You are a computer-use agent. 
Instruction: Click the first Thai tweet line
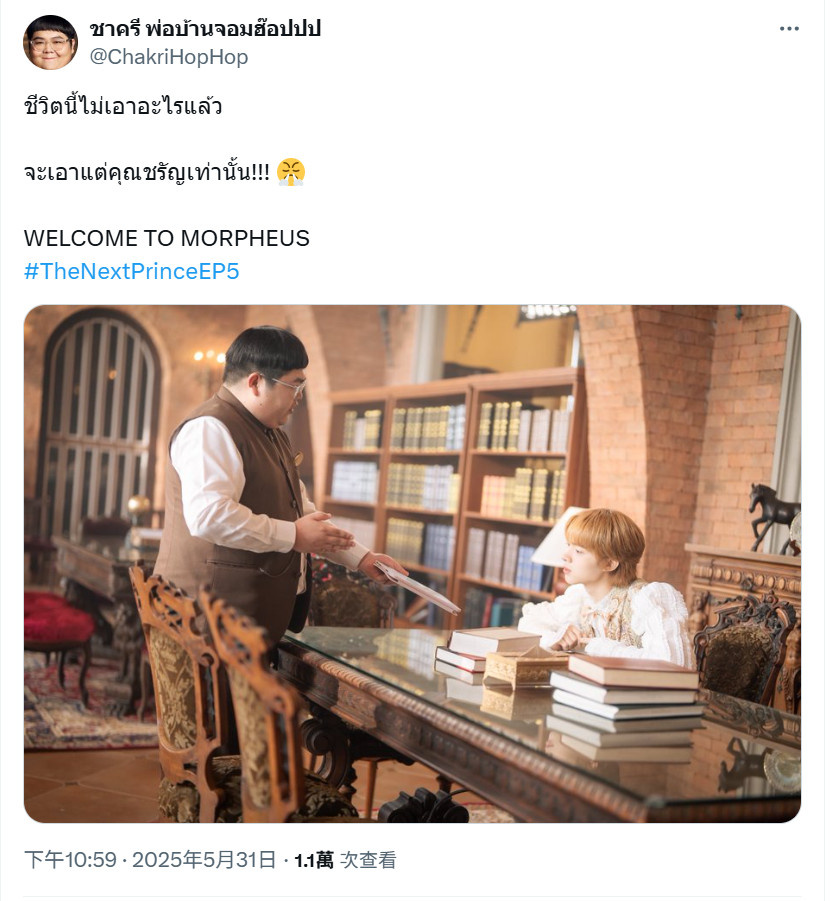click(x=123, y=106)
